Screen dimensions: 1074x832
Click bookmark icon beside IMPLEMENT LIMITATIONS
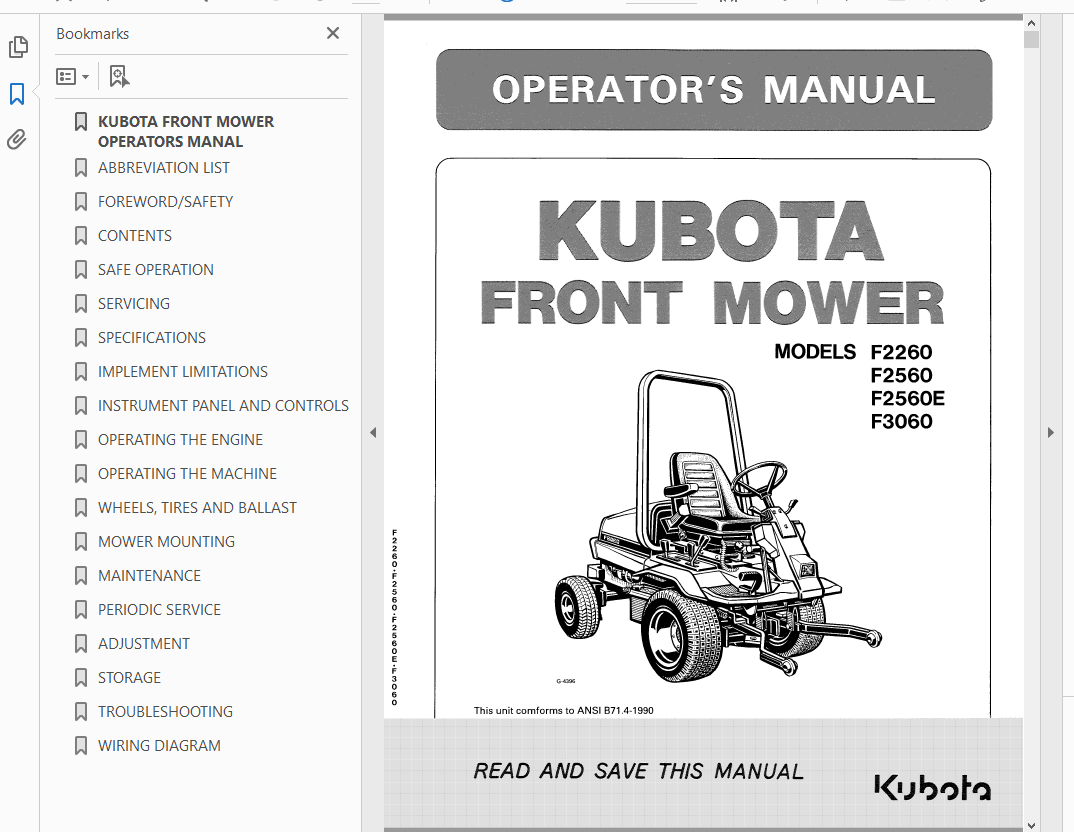pos(81,372)
